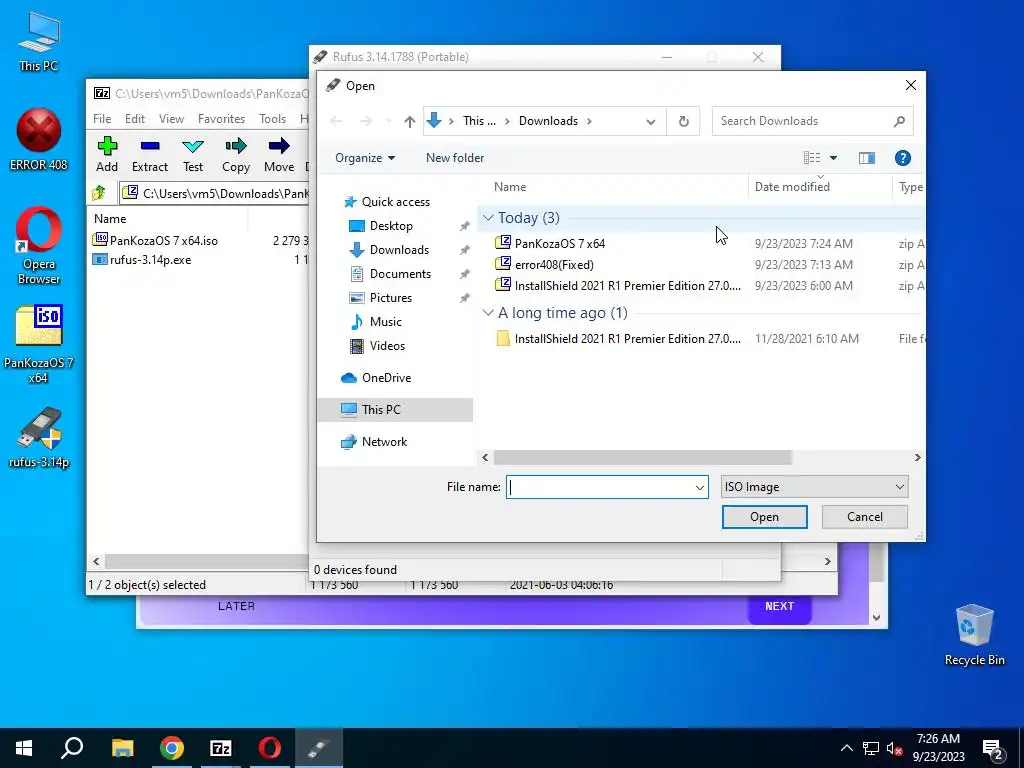Screen dimensions: 1024x768
Task: Select OneDrive in the navigation pane
Action: click(x=386, y=378)
